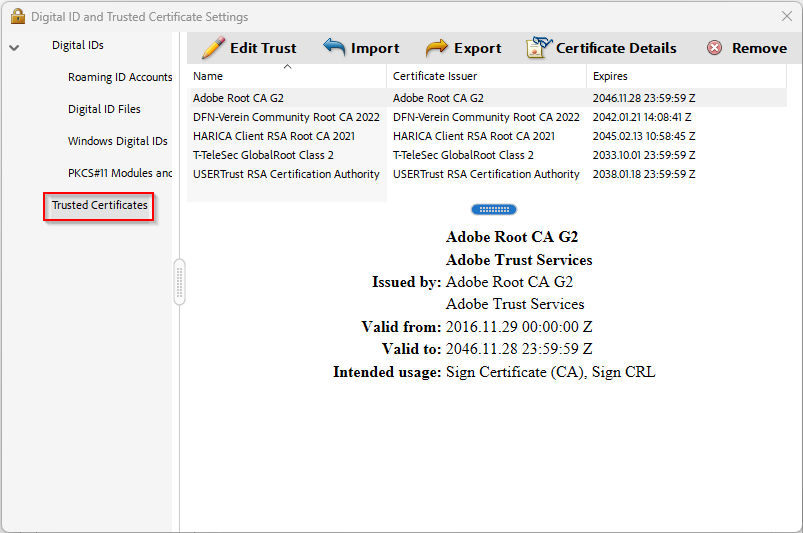The image size is (803, 533).
Task: Click issuer cell USERTrust RSA Certification Authority
Action: [486, 174]
